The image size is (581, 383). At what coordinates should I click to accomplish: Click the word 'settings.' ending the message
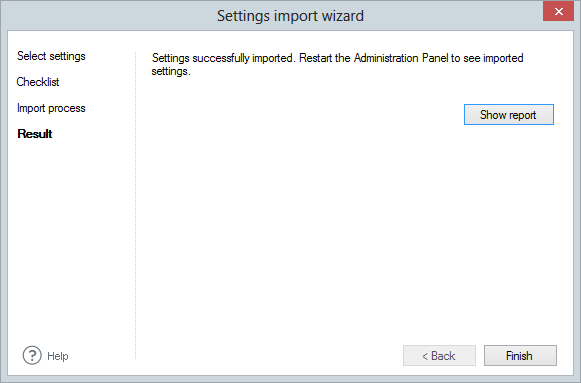coord(171,71)
